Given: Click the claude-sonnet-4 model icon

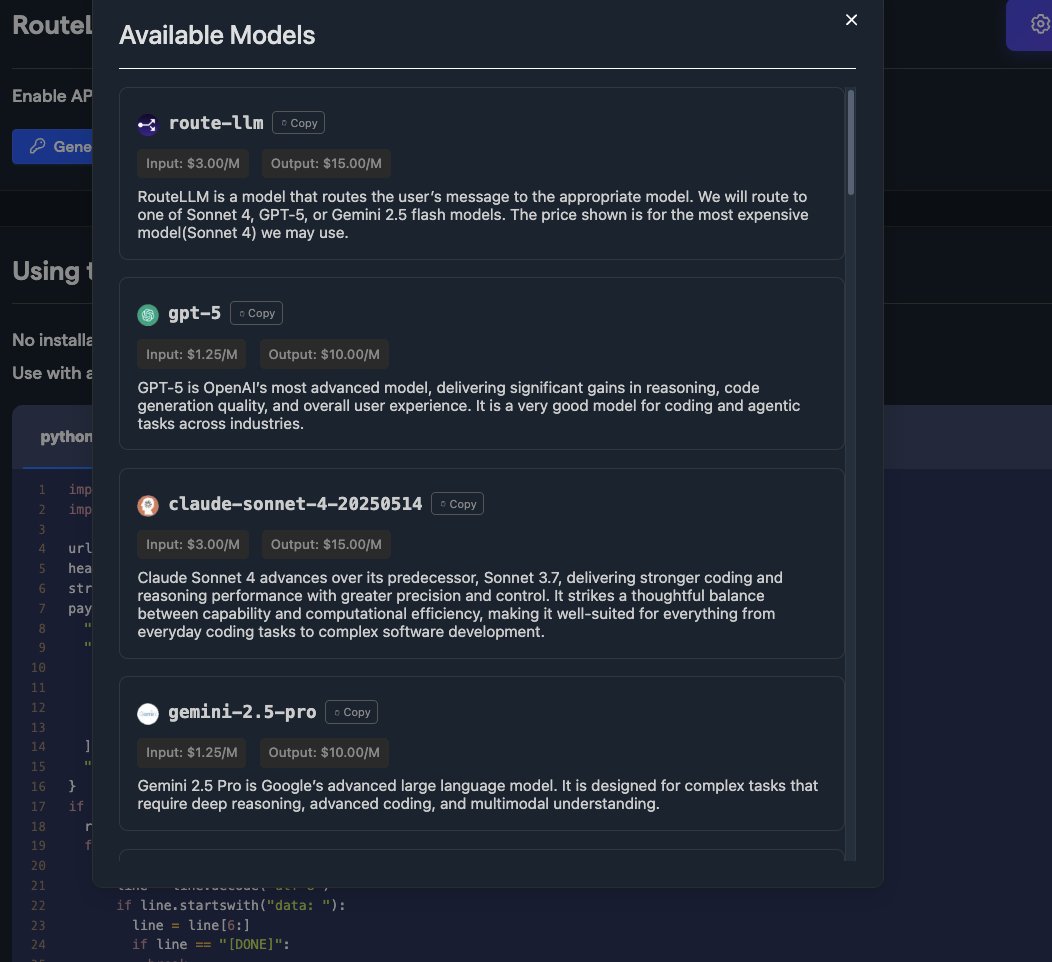Looking at the screenshot, I should tap(148, 505).
